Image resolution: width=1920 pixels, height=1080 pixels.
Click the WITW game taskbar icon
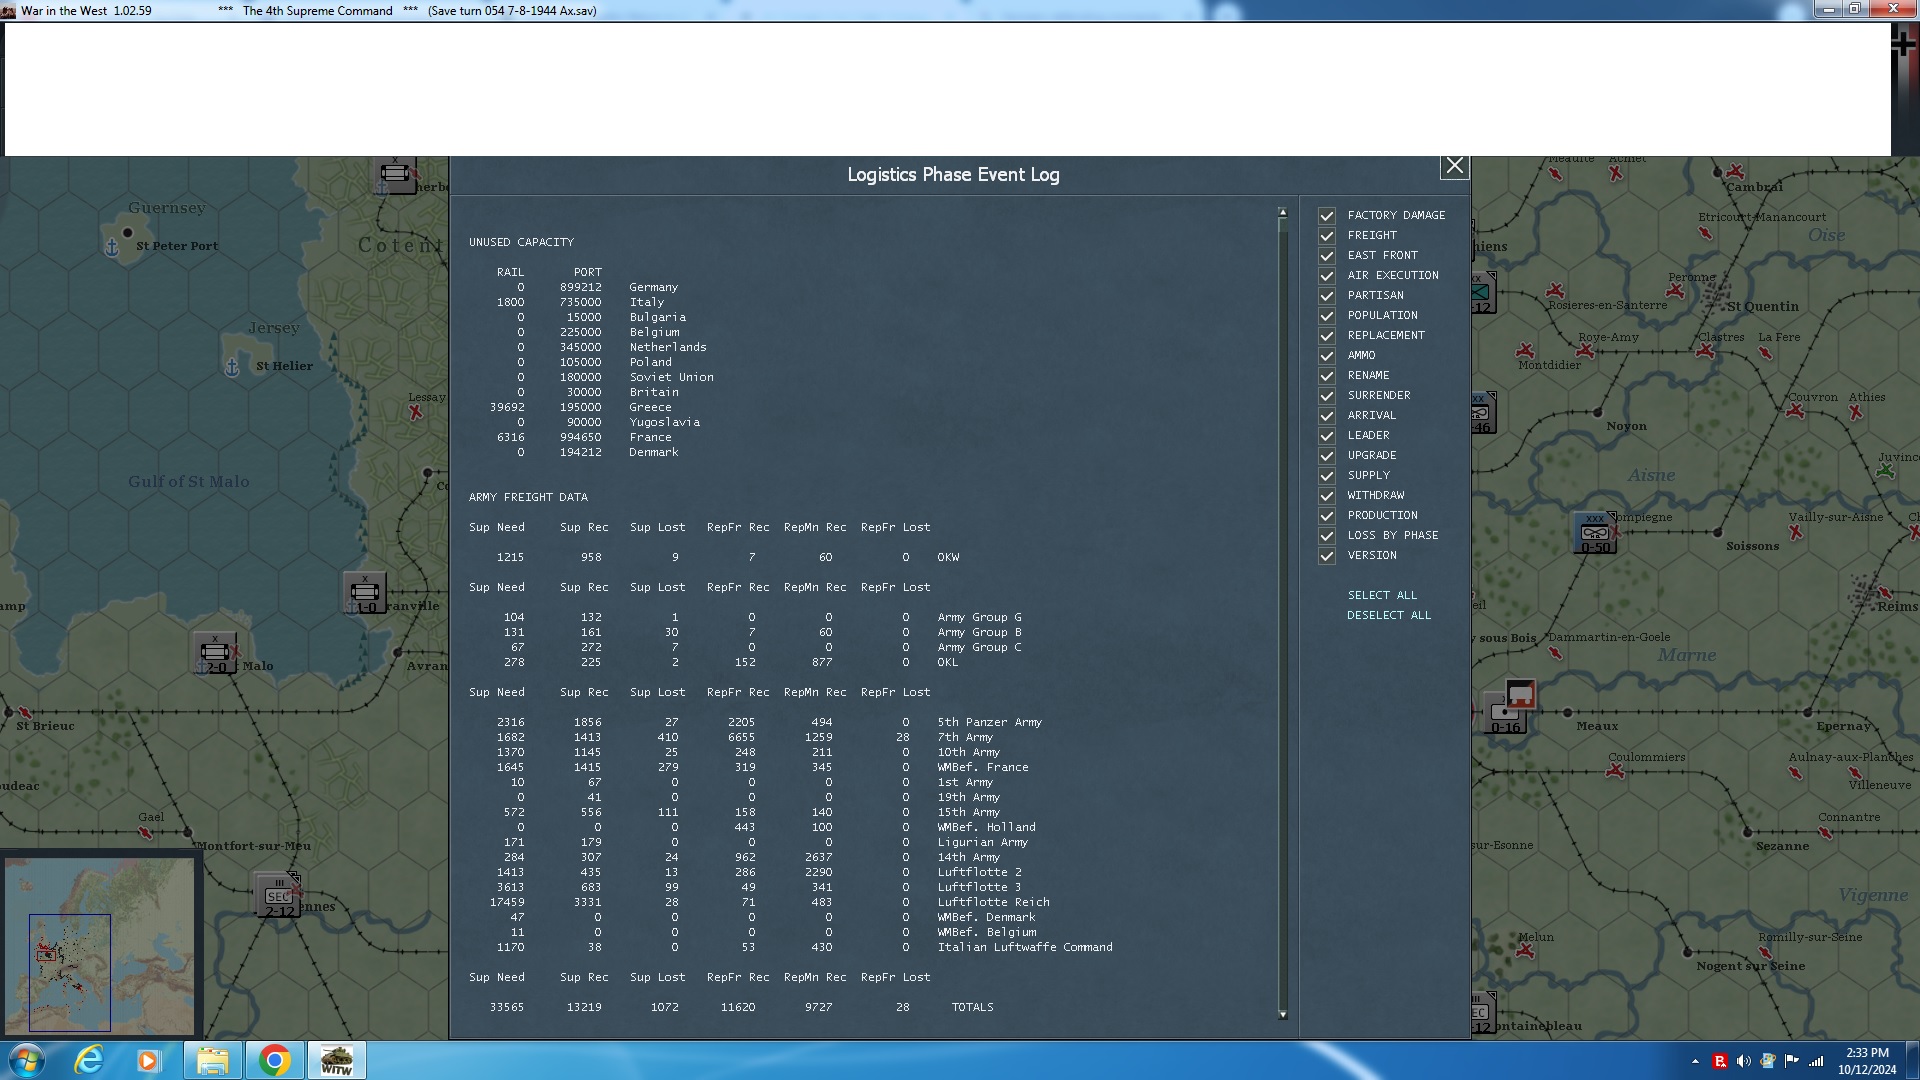tap(336, 1060)
